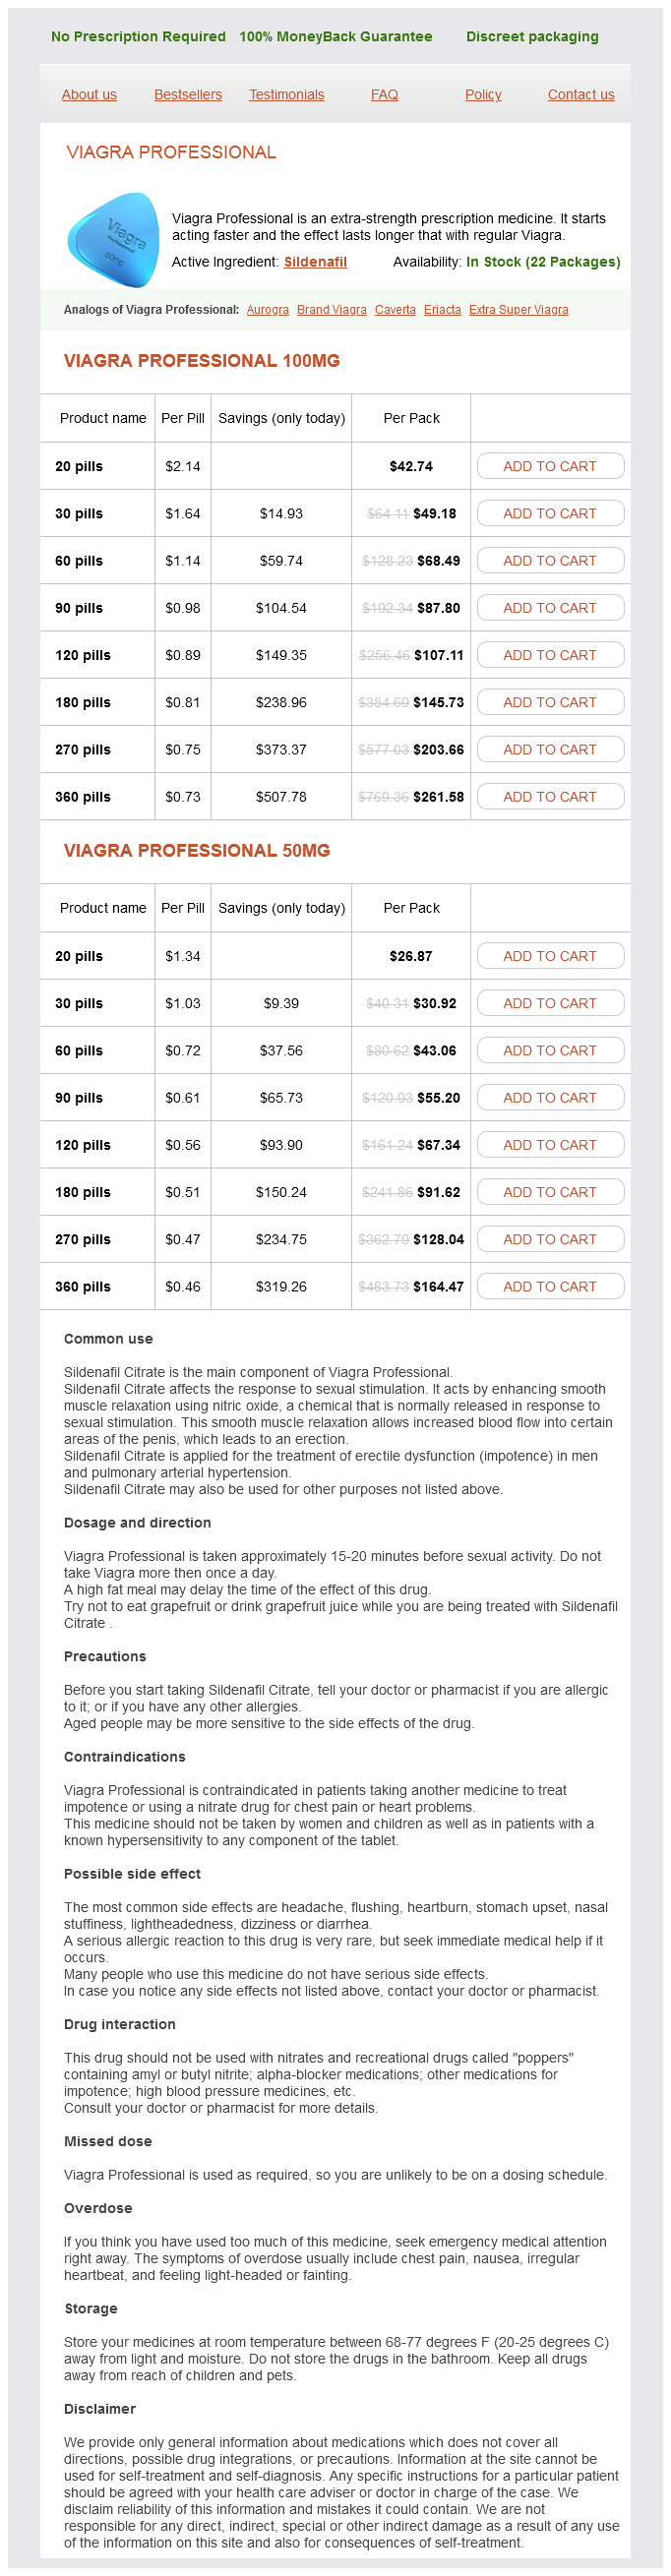Image resolution: width=671 pixels, height=2576 pixels.
Task: Open the Brand Viagra analog link
Action: coord(332,310)
